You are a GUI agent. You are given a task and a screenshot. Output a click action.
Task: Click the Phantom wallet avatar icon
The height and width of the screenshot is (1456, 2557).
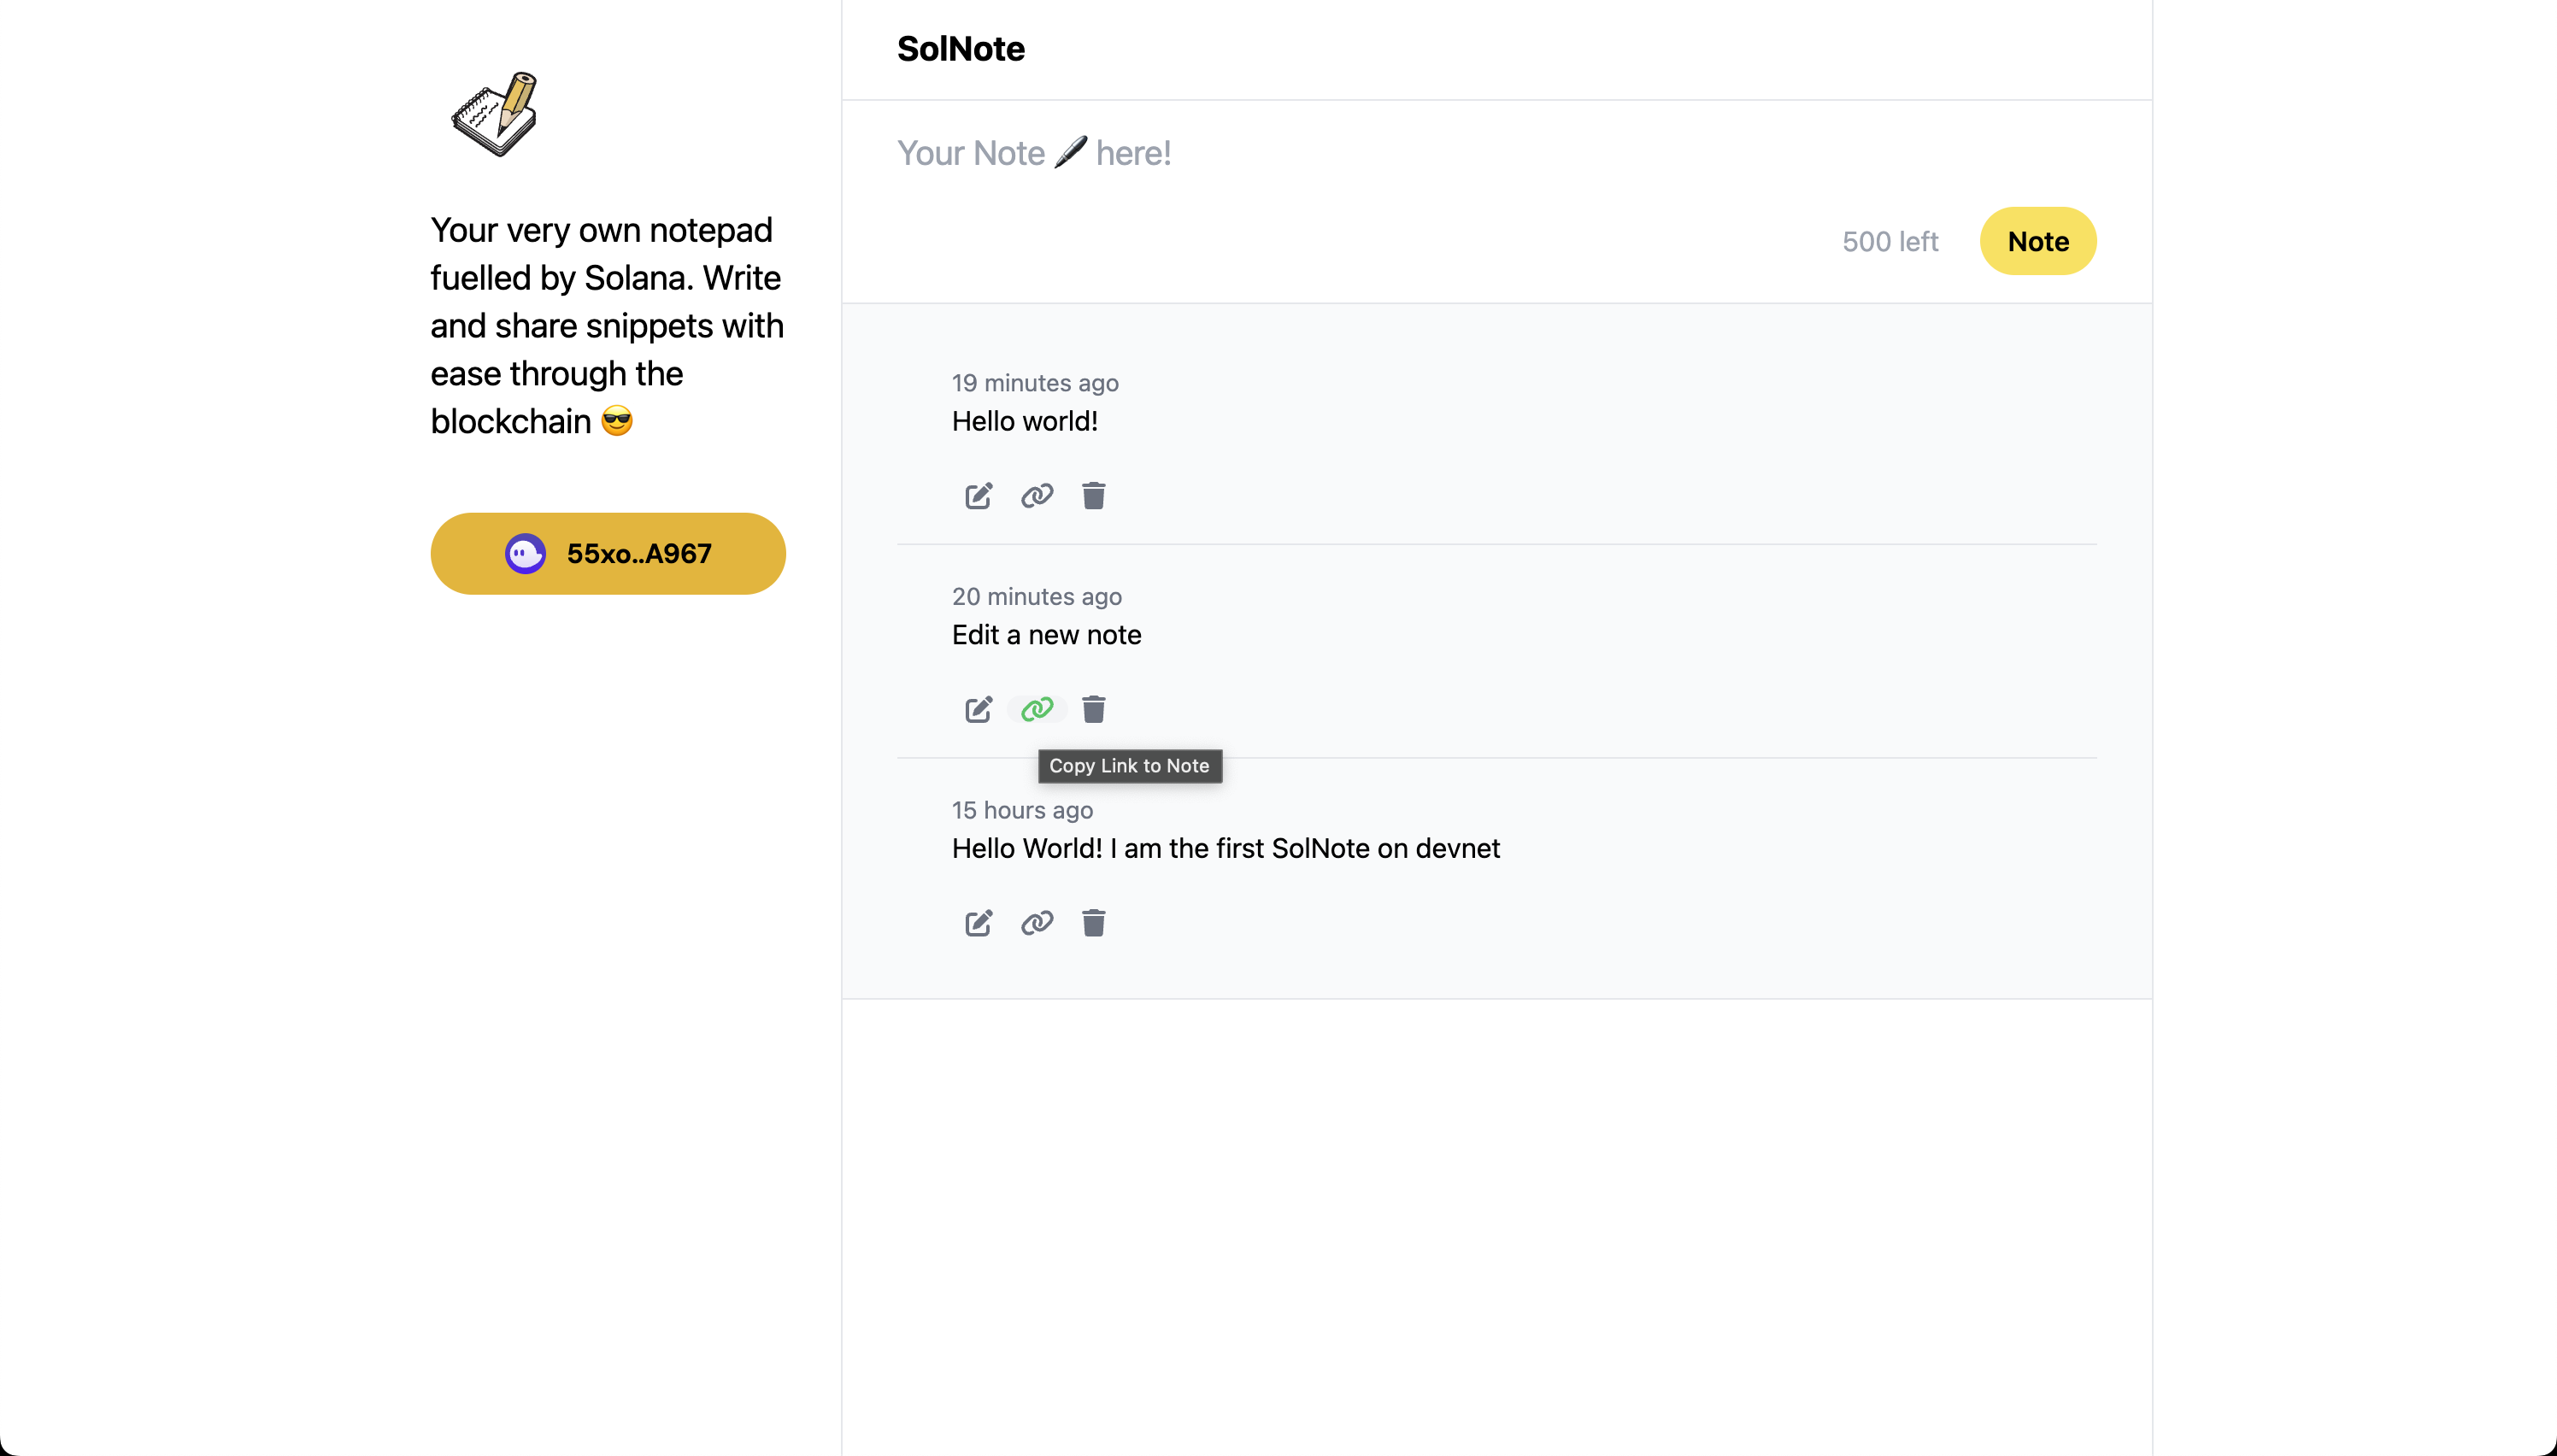click(525, 554)
